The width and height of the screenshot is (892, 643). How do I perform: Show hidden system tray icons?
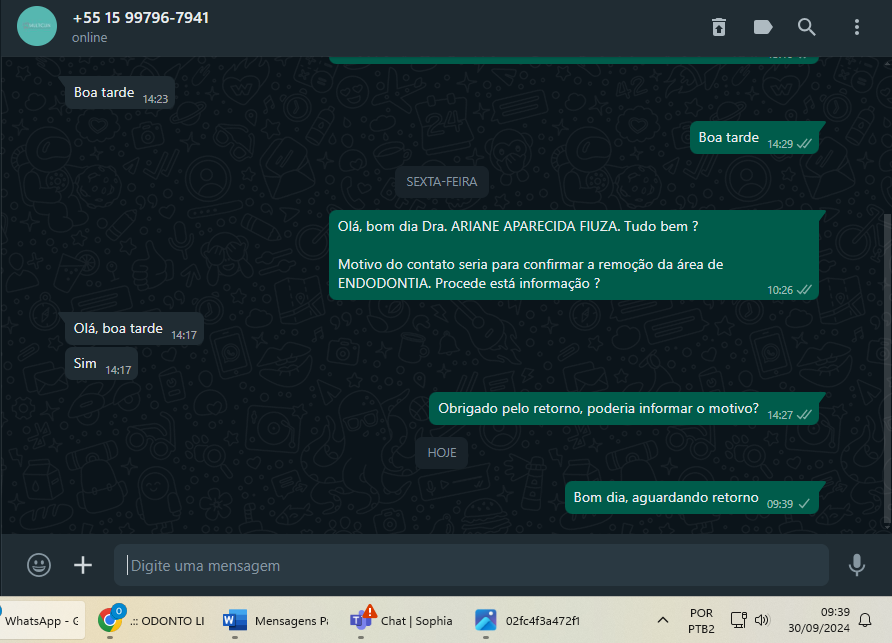pyautogui.click(x=663, y=620)
